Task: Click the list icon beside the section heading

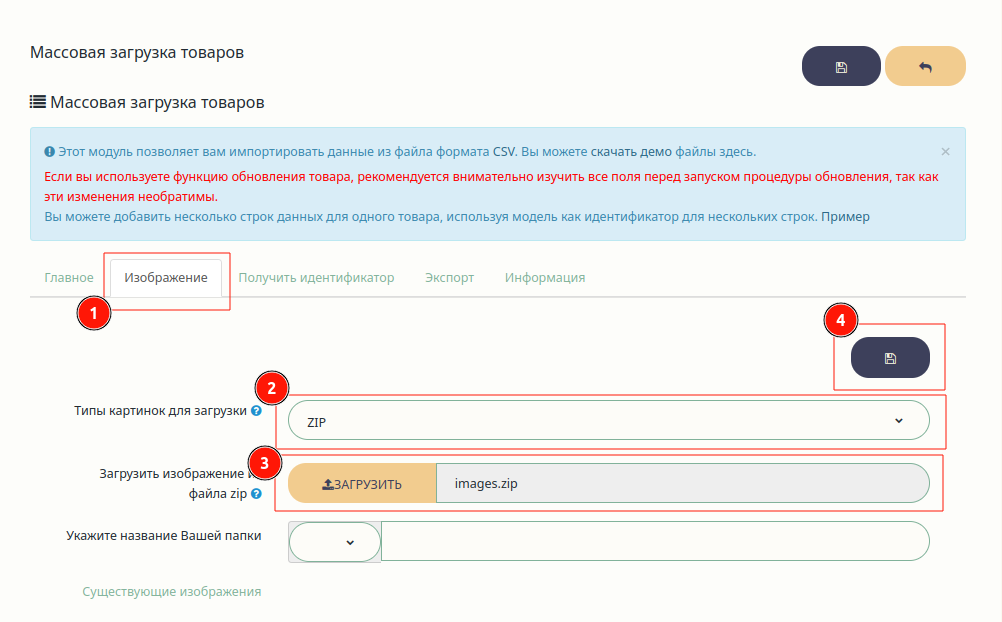Action: (38, 102)
